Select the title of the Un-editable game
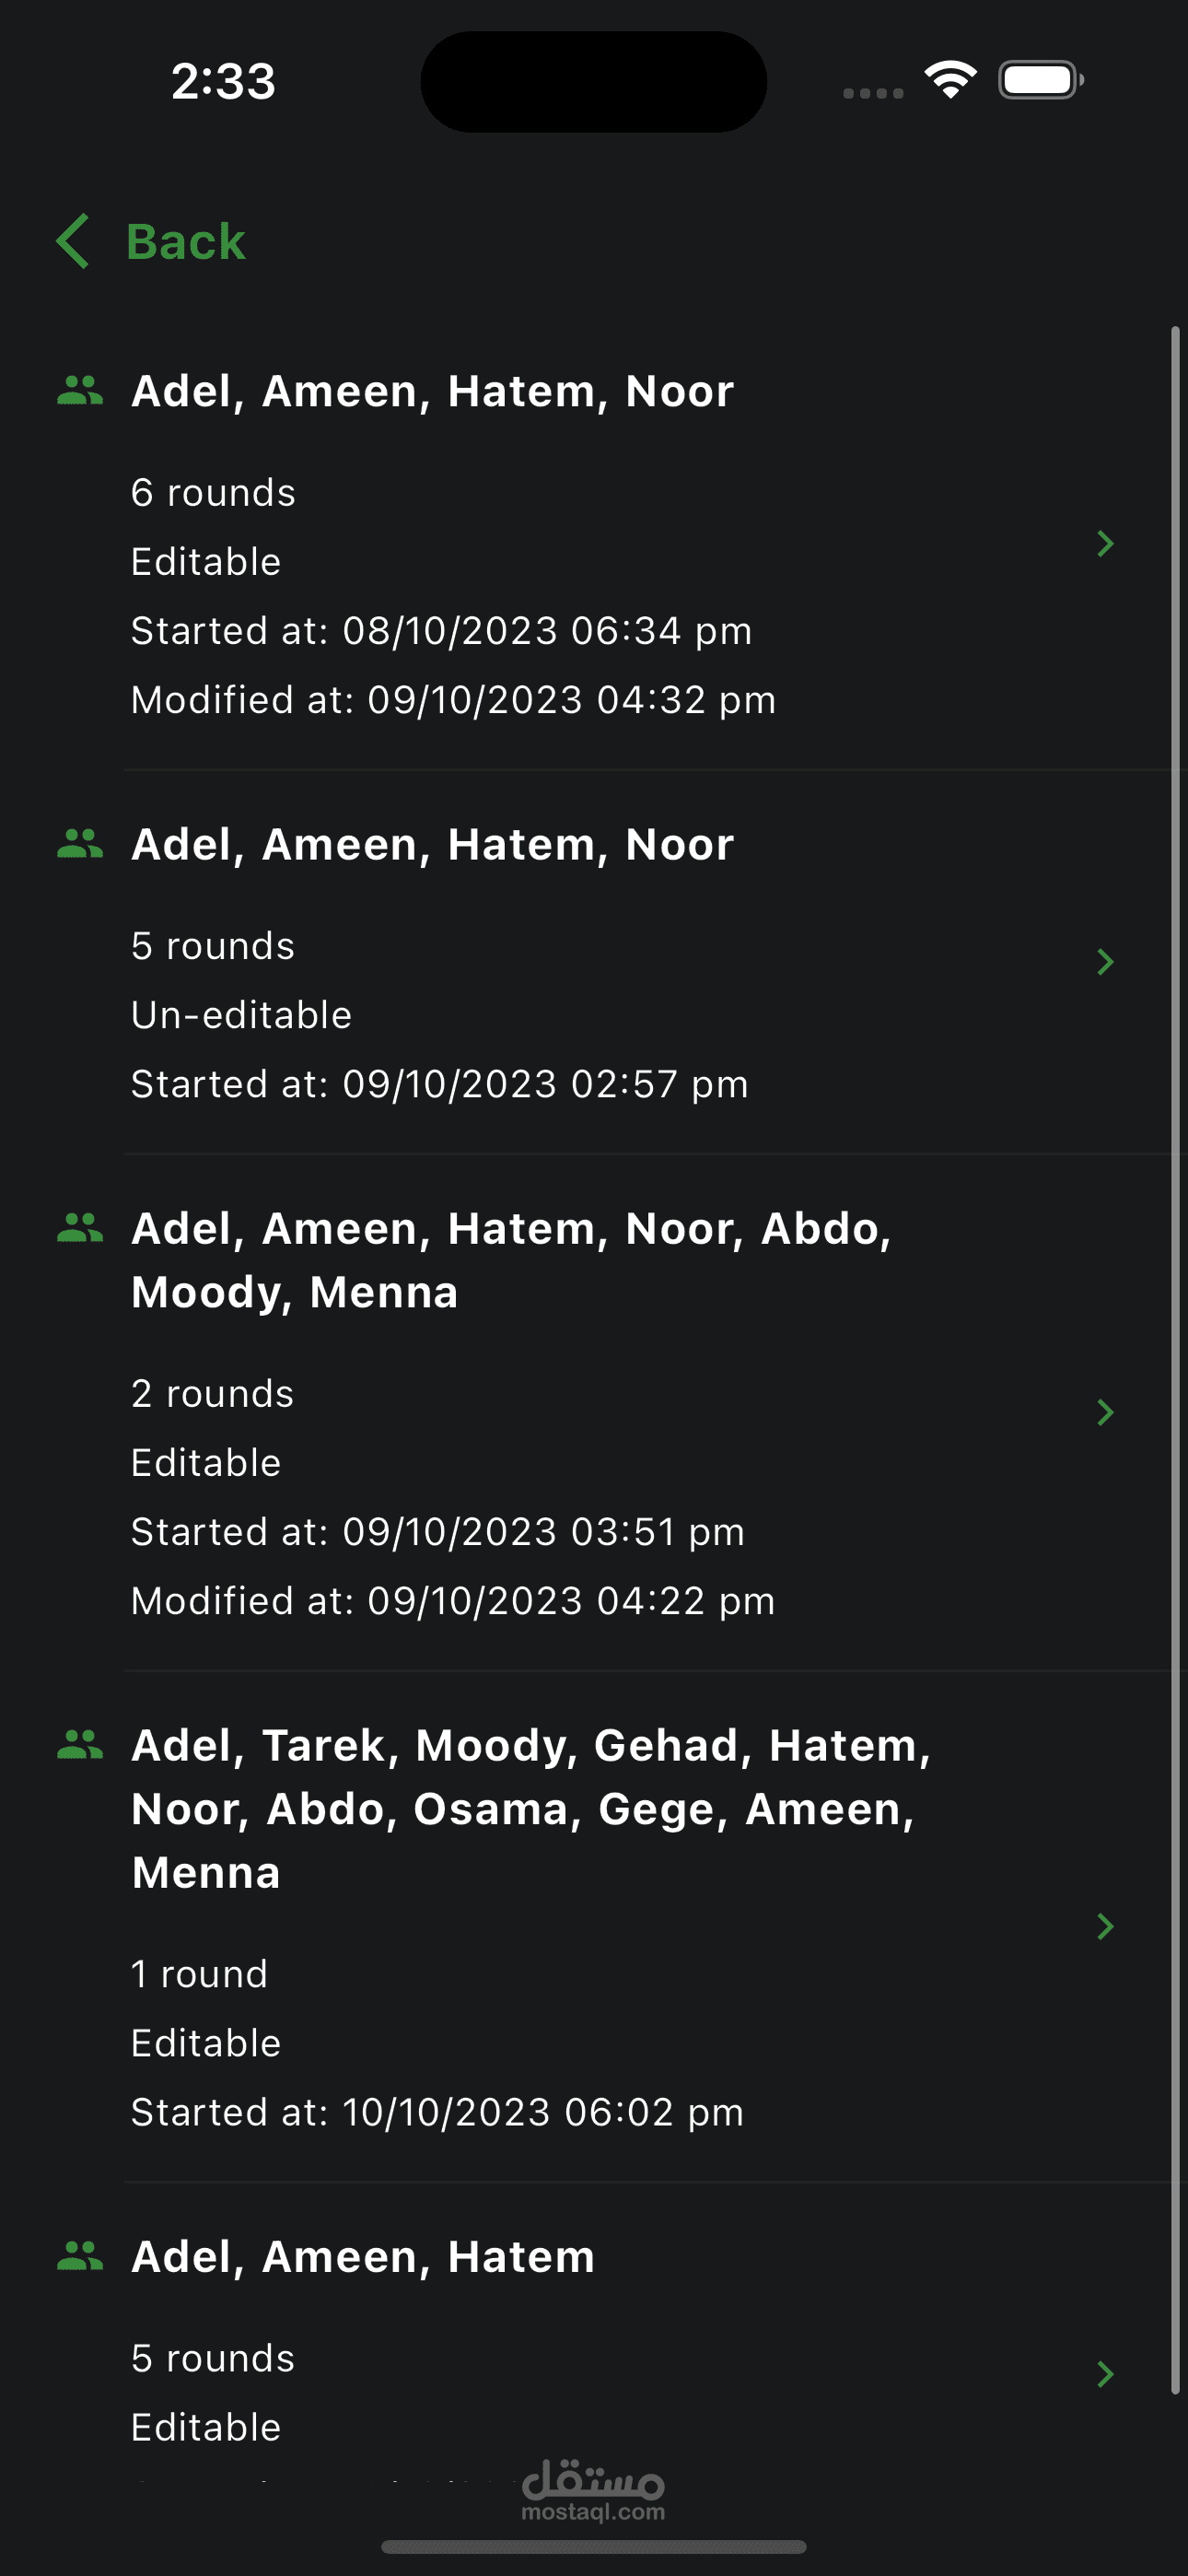The width and height of the screenshot is (1188, 2576). [432, 845]
